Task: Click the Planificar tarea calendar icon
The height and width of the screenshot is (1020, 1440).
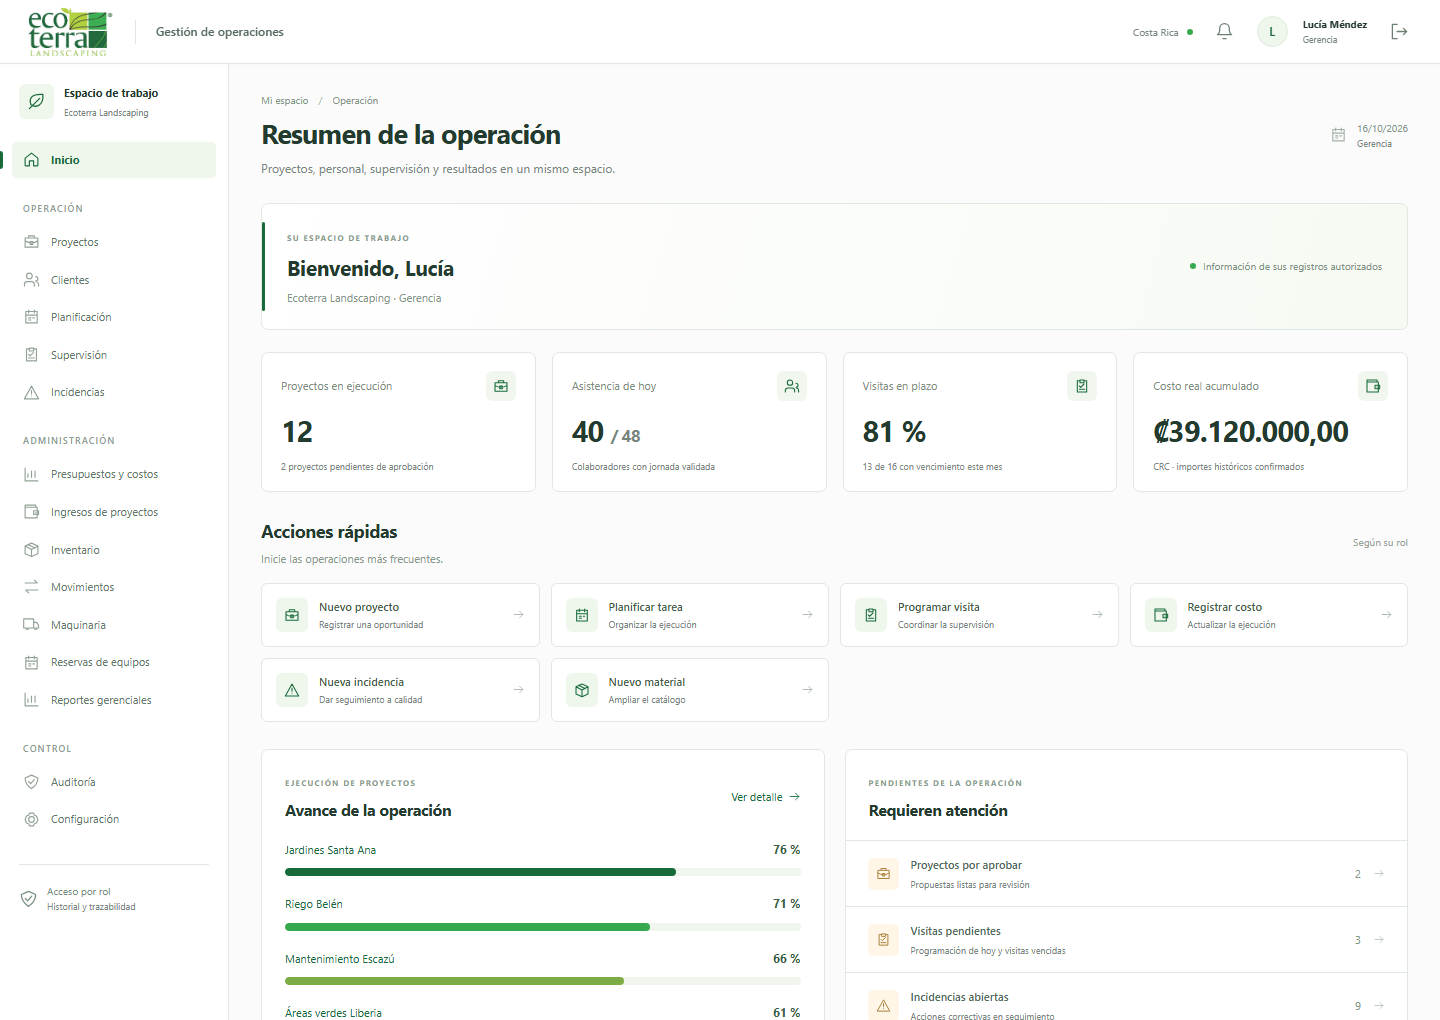Action: pyautogui.click(x=582, y=615)
